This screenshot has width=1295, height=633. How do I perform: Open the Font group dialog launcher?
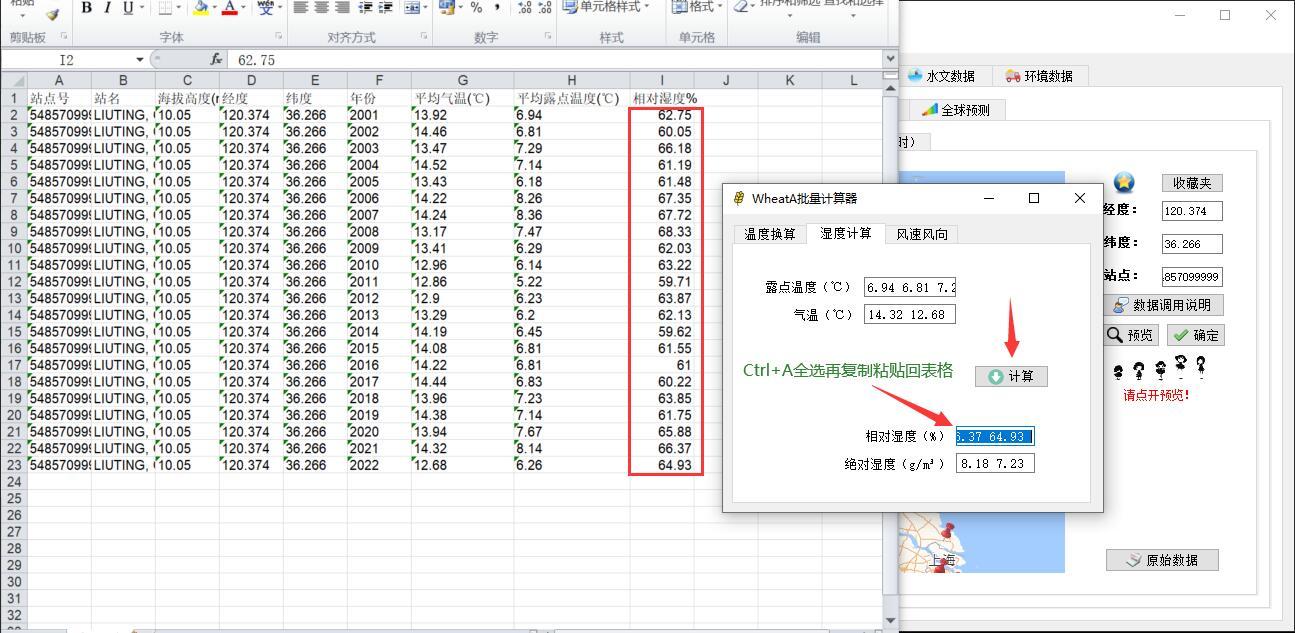[x=279, y=37]
